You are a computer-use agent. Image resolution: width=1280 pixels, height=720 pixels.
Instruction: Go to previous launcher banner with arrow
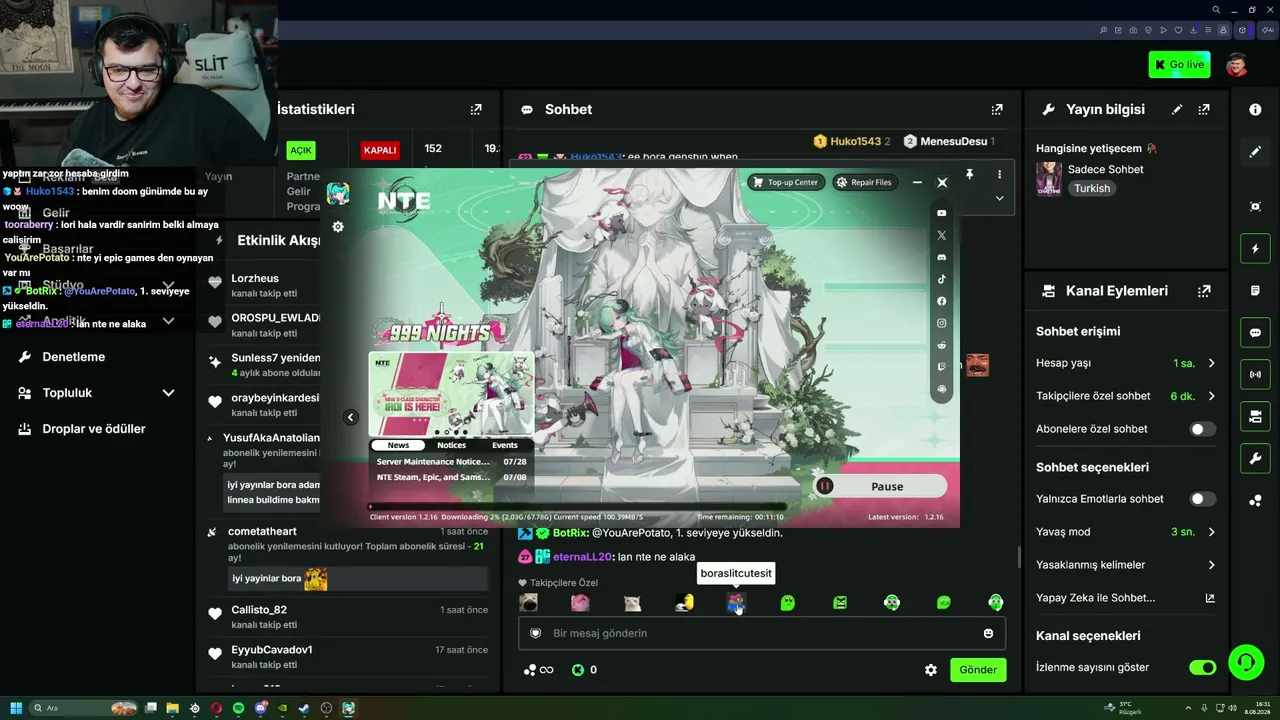pyautogui.click(x=351, y=417)
